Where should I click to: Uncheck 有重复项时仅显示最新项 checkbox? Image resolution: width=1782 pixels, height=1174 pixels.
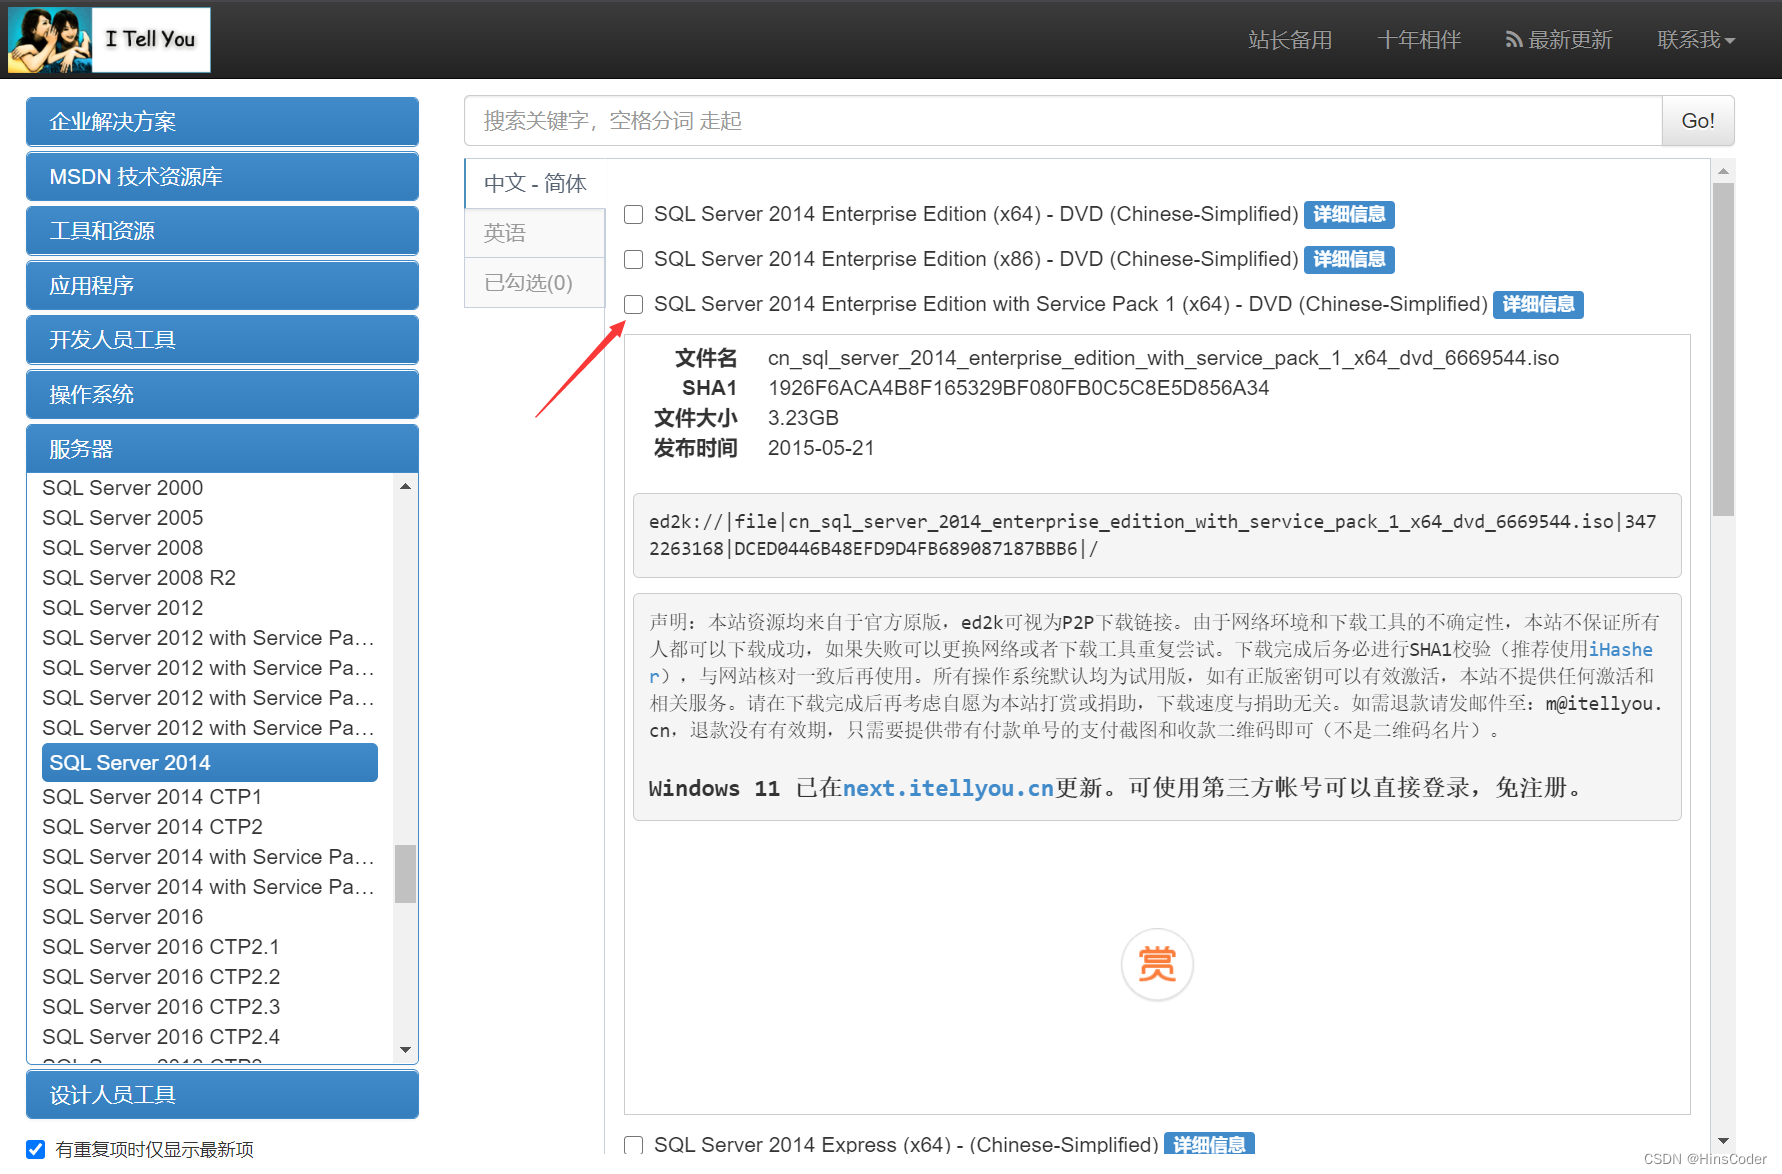coord(36,1149)
